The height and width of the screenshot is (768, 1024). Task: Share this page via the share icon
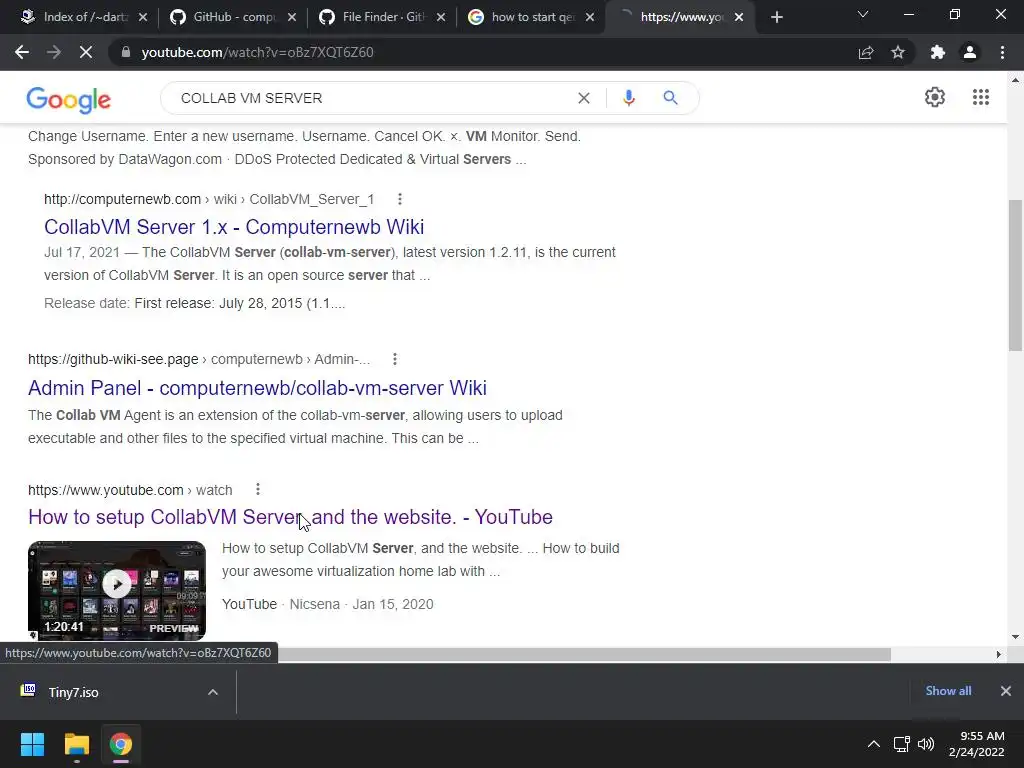click(866, 52)
